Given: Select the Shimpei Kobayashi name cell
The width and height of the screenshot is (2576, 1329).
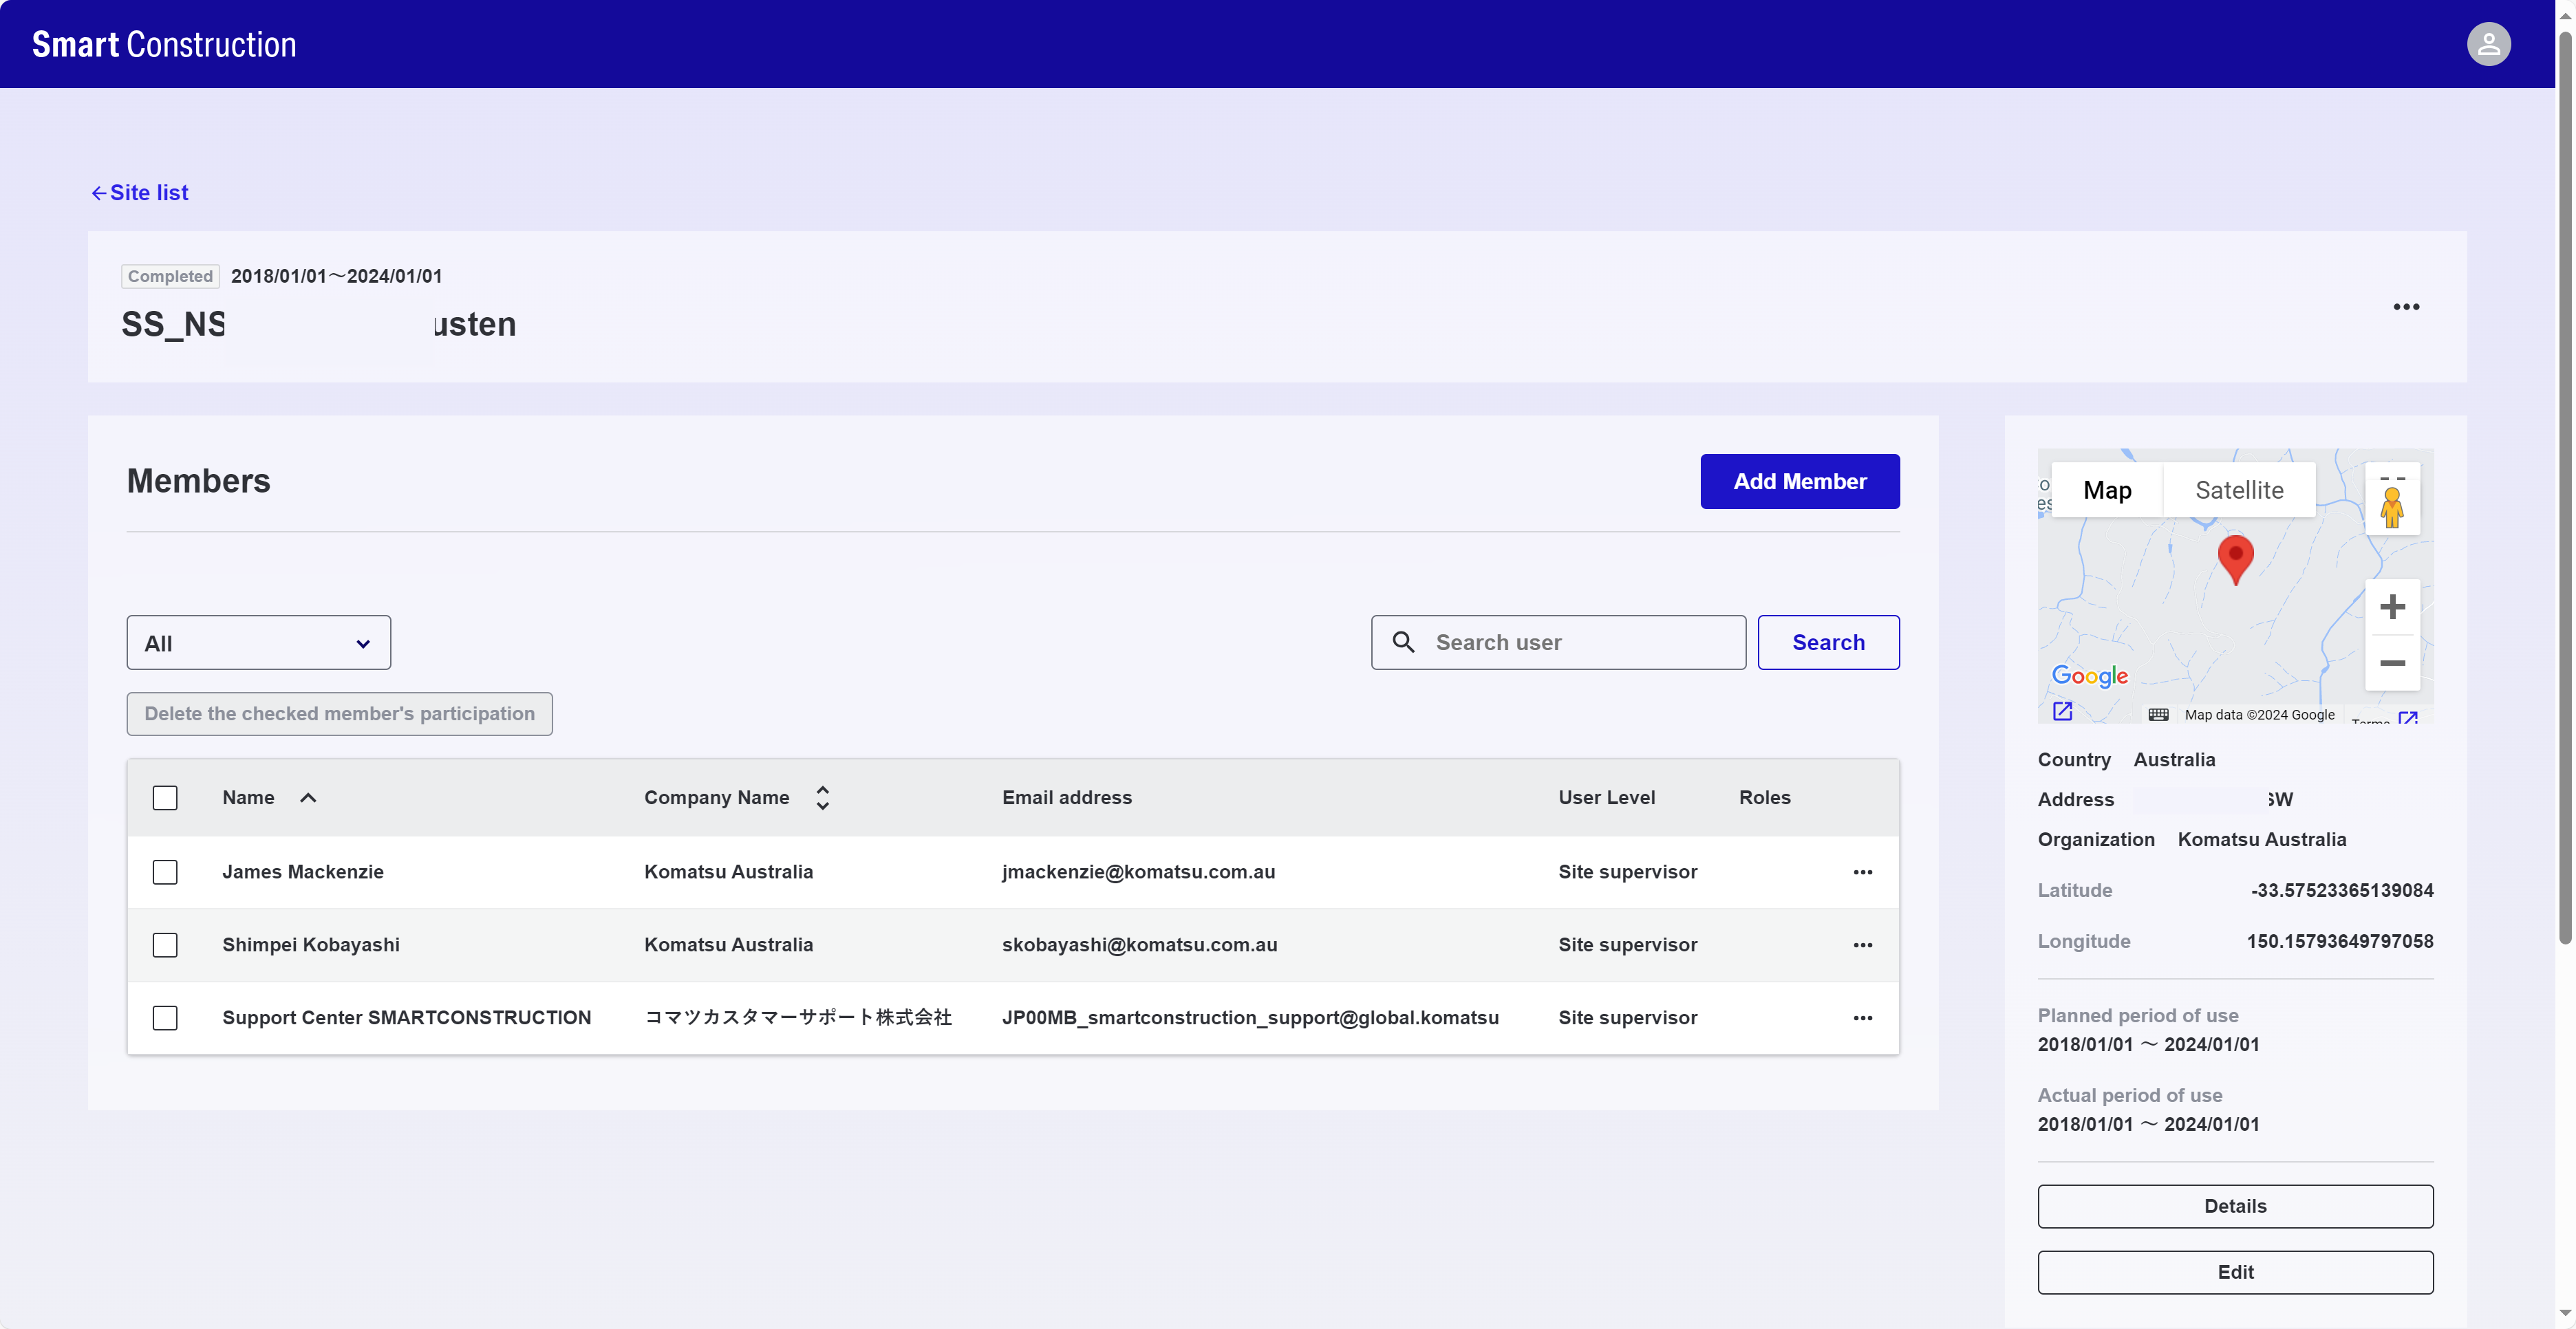Looking at the screenshot, I should 311,945.
